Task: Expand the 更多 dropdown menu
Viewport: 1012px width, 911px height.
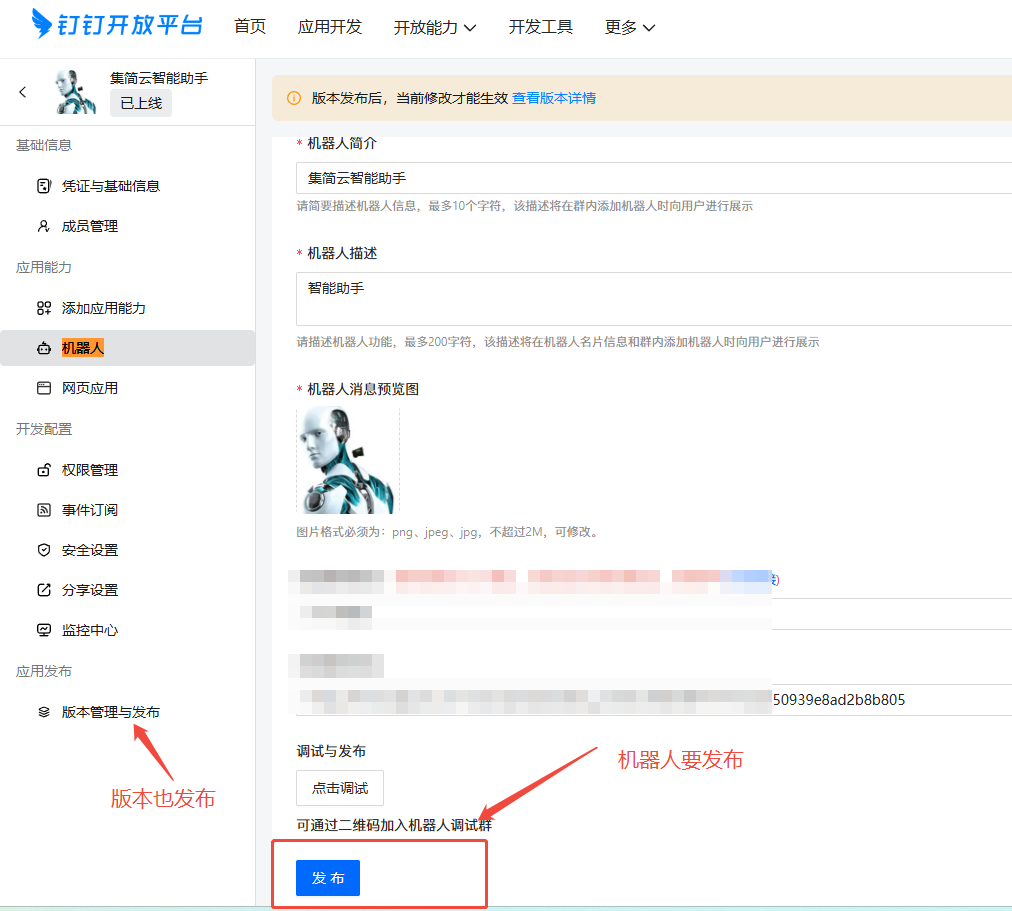Action: click(x=630, y=27)
